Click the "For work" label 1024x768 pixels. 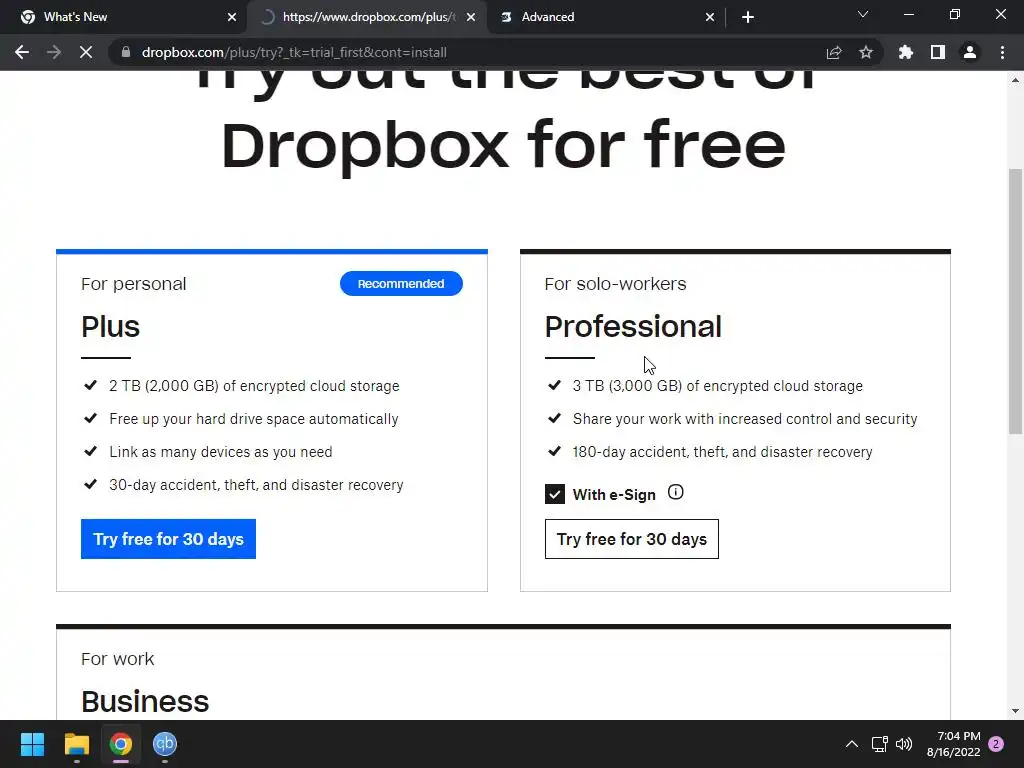[118, 659]
